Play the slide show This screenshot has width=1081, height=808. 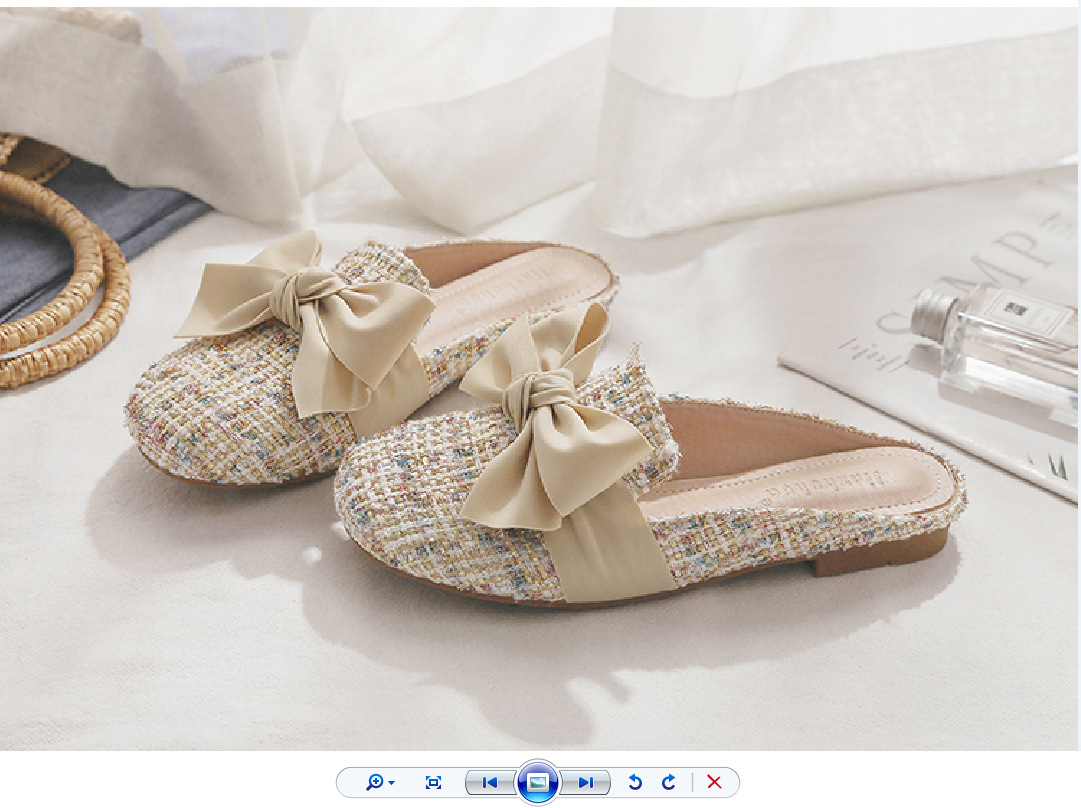point(538,782)
